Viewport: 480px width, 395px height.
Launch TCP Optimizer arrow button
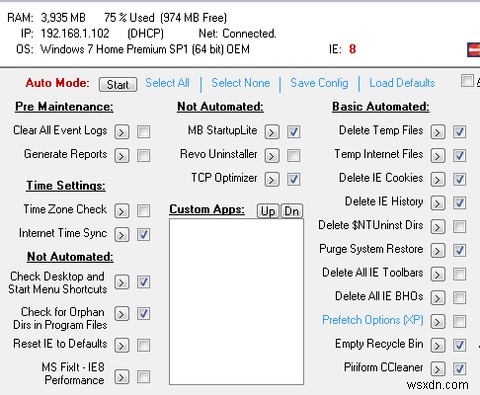point(272,180)
